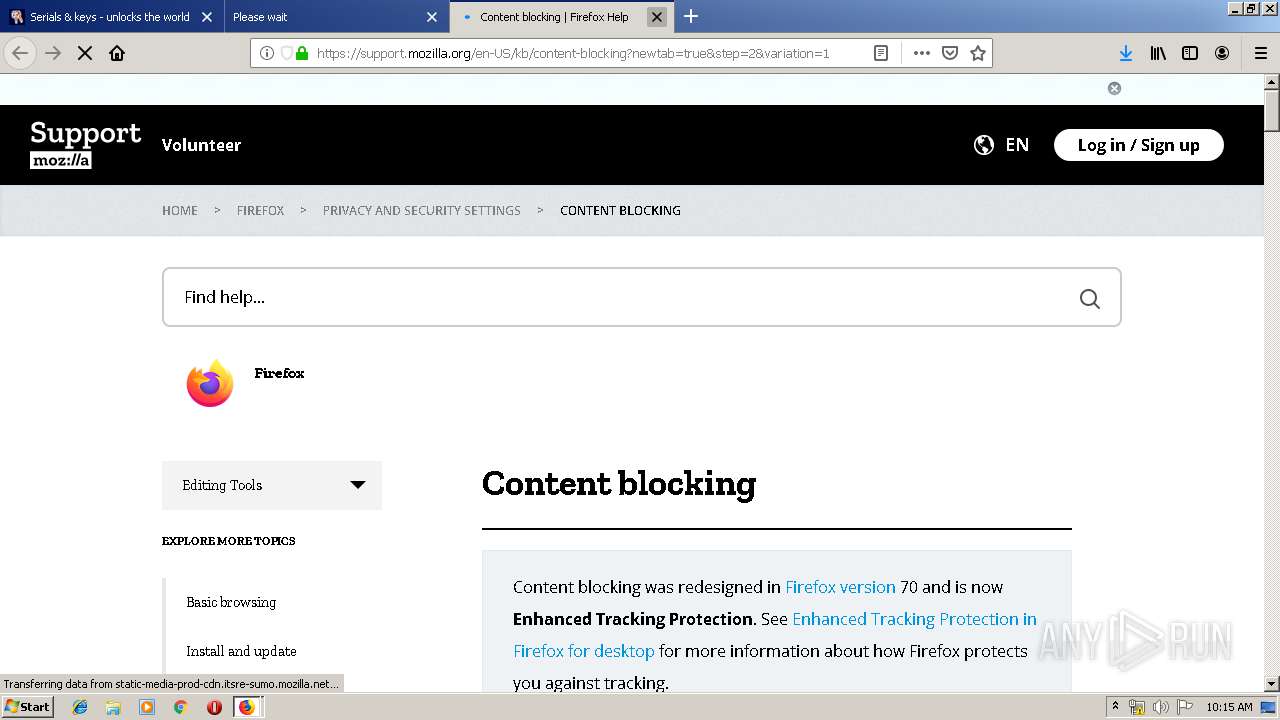Open the Firefox hamburger menu
Screen dimensions: 1280x720
pos(1261,53)
